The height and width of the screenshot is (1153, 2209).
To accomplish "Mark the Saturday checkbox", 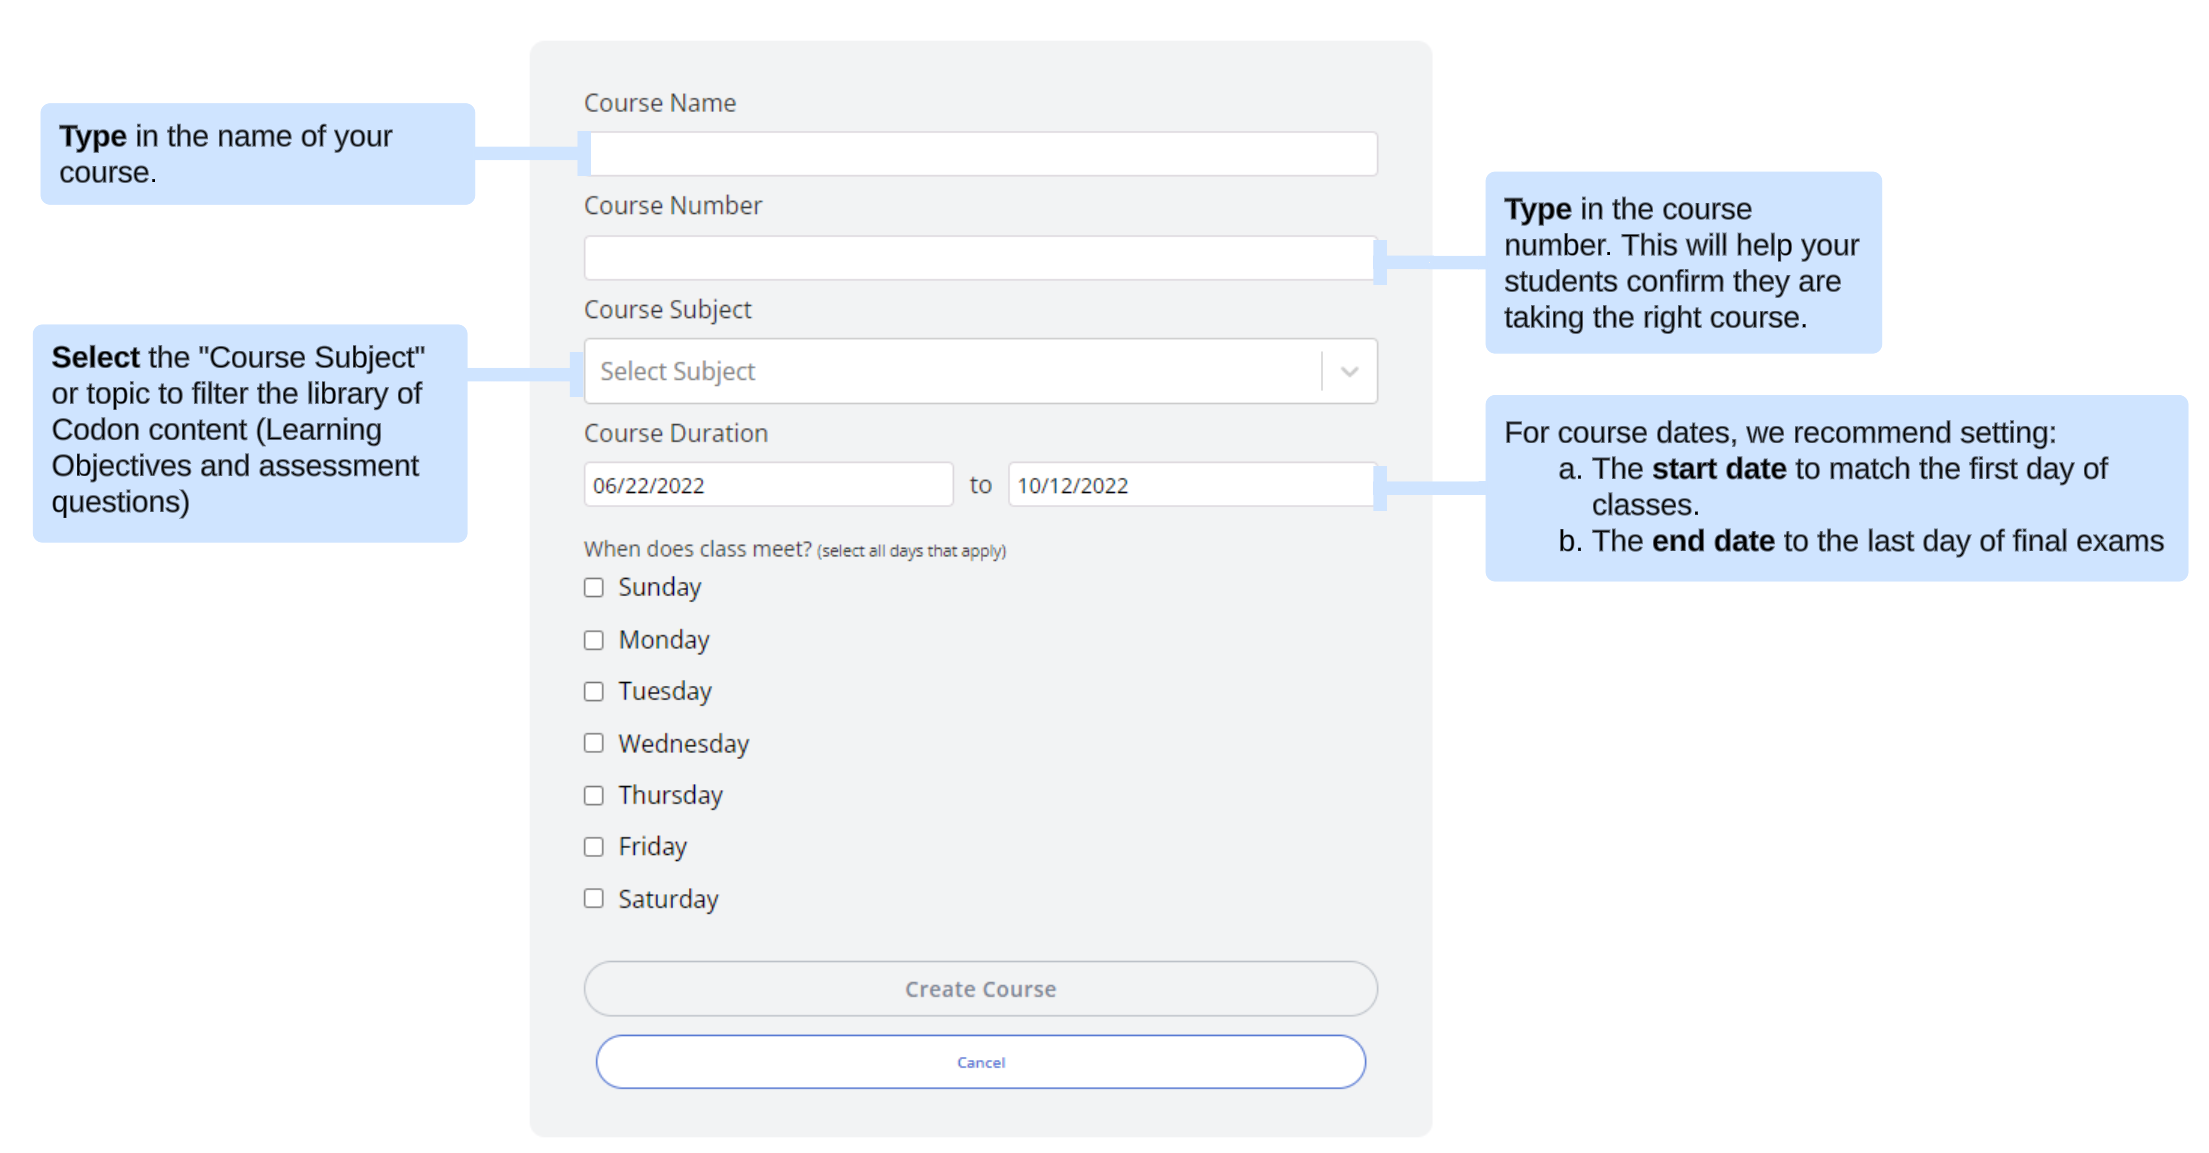I will (x=594, y=899).
